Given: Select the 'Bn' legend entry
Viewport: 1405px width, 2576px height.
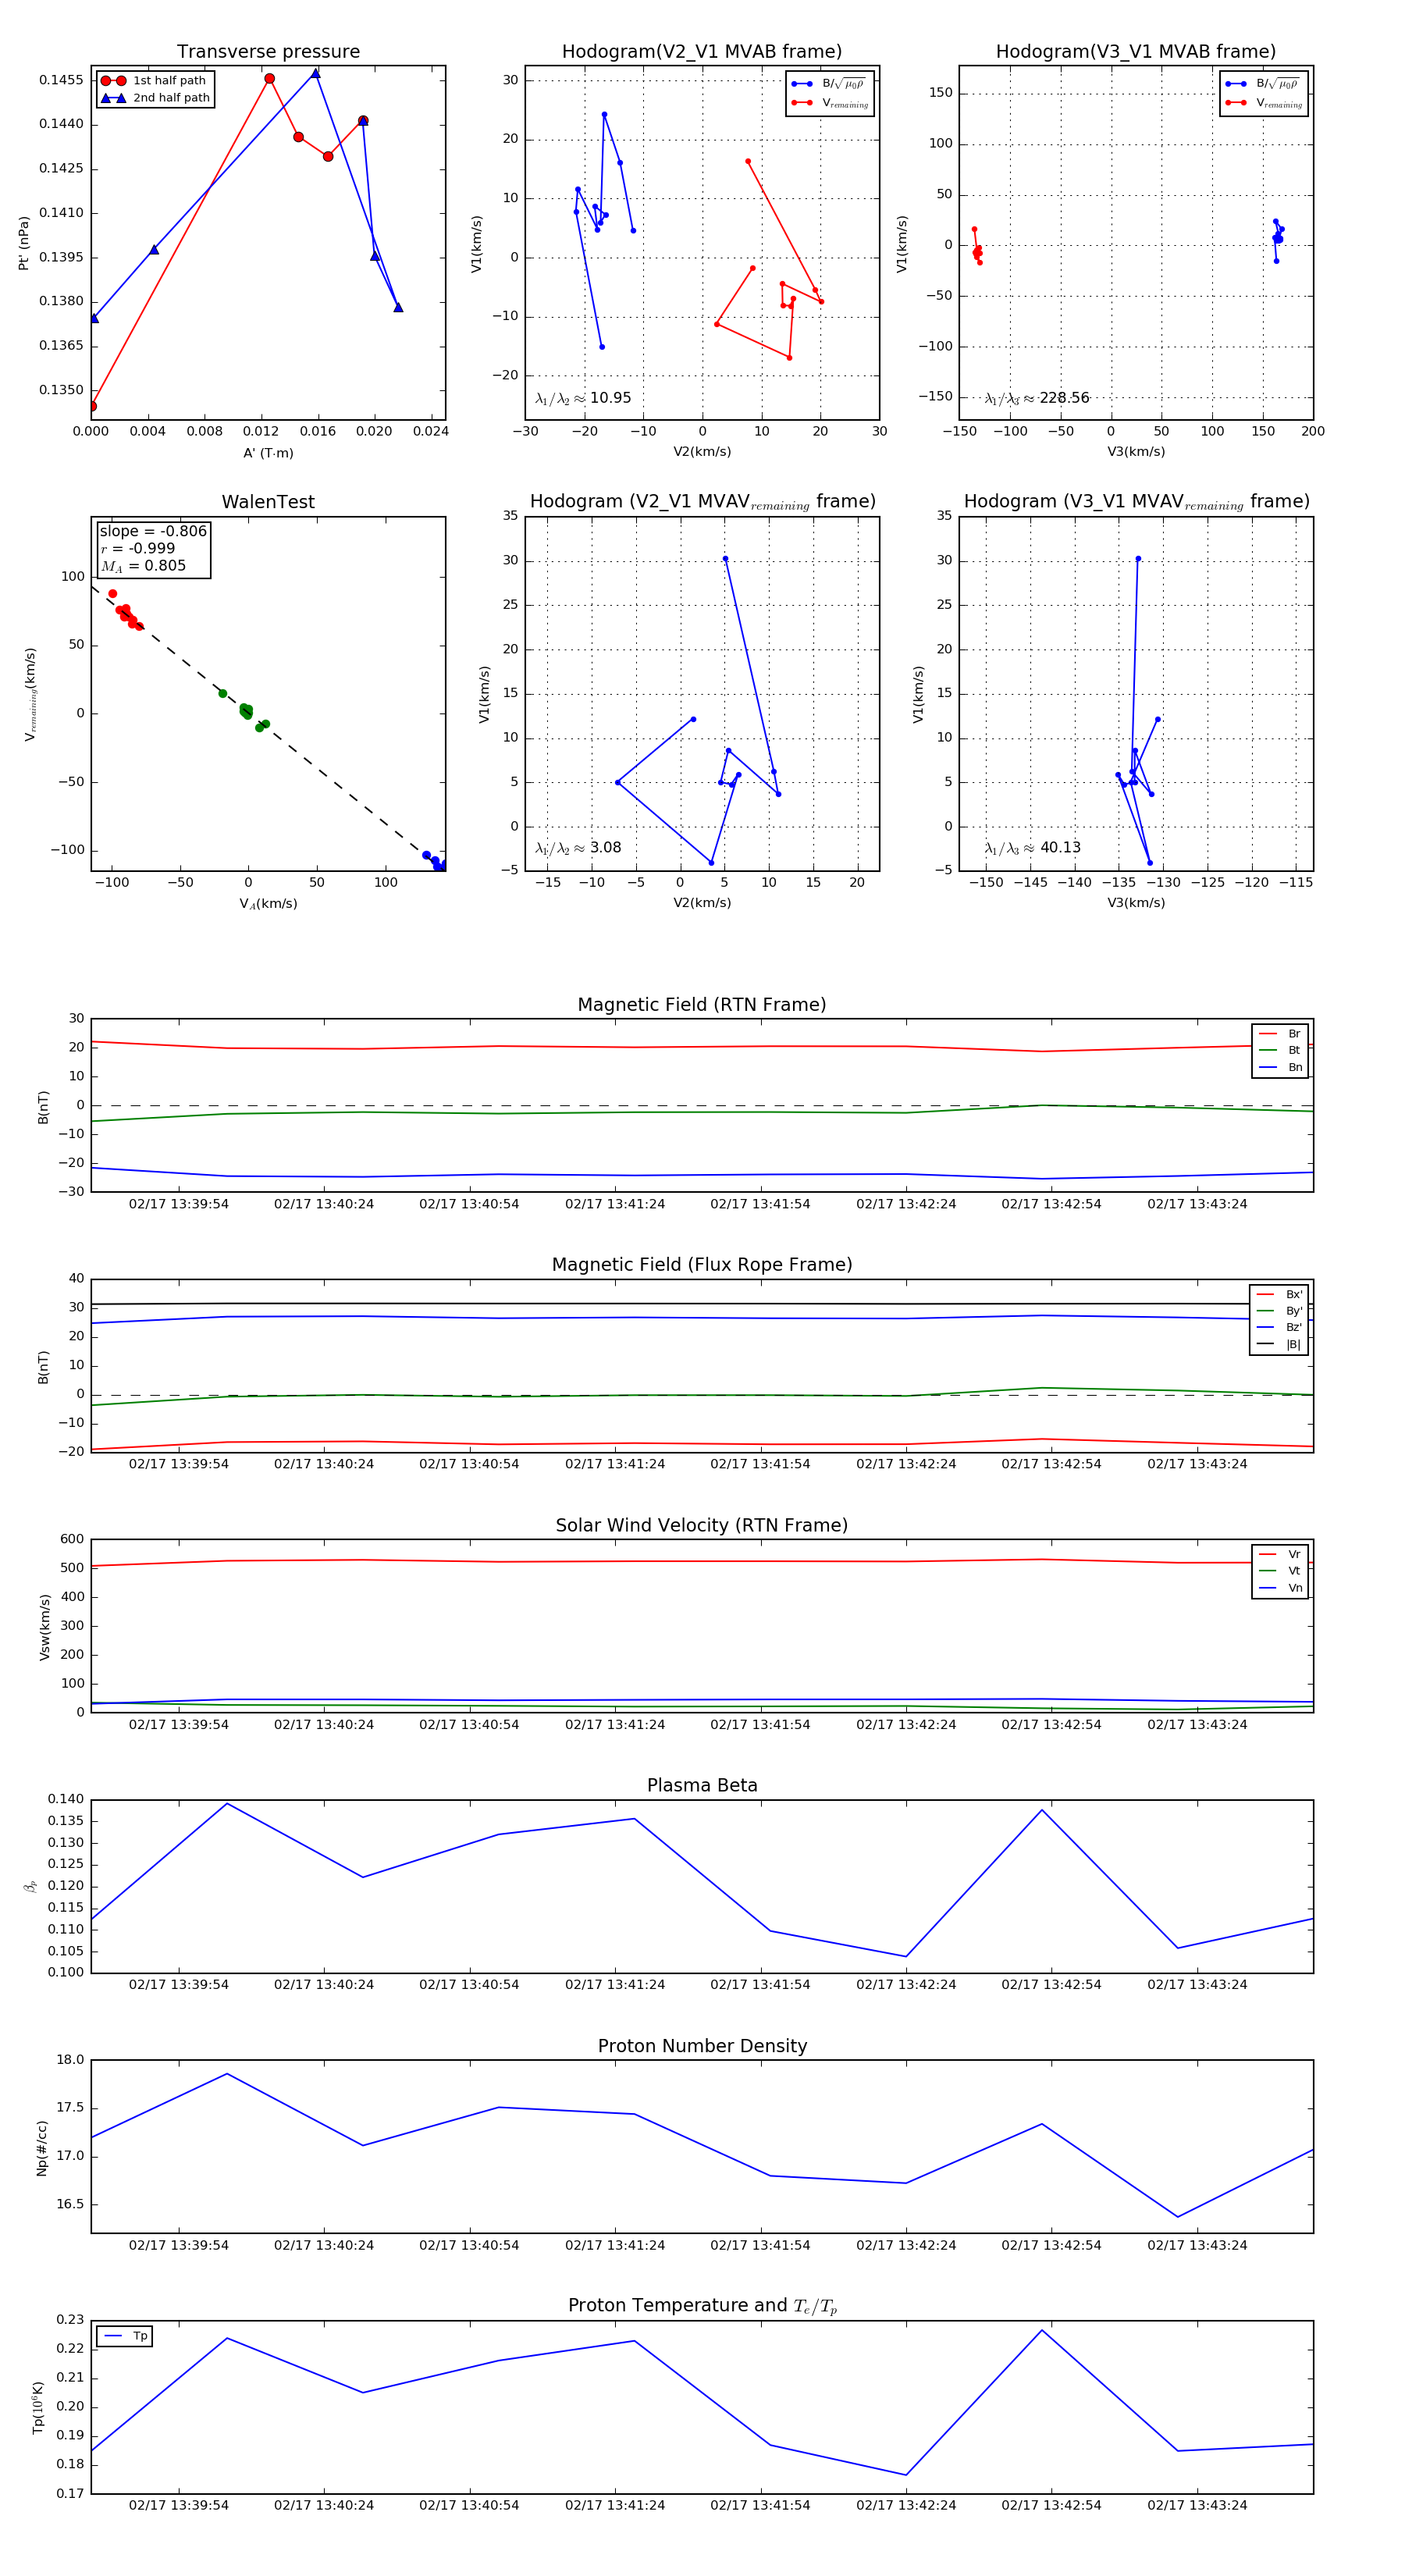Looking at the screenshot, I should pyautogui.click(x=1280, y=1068).
